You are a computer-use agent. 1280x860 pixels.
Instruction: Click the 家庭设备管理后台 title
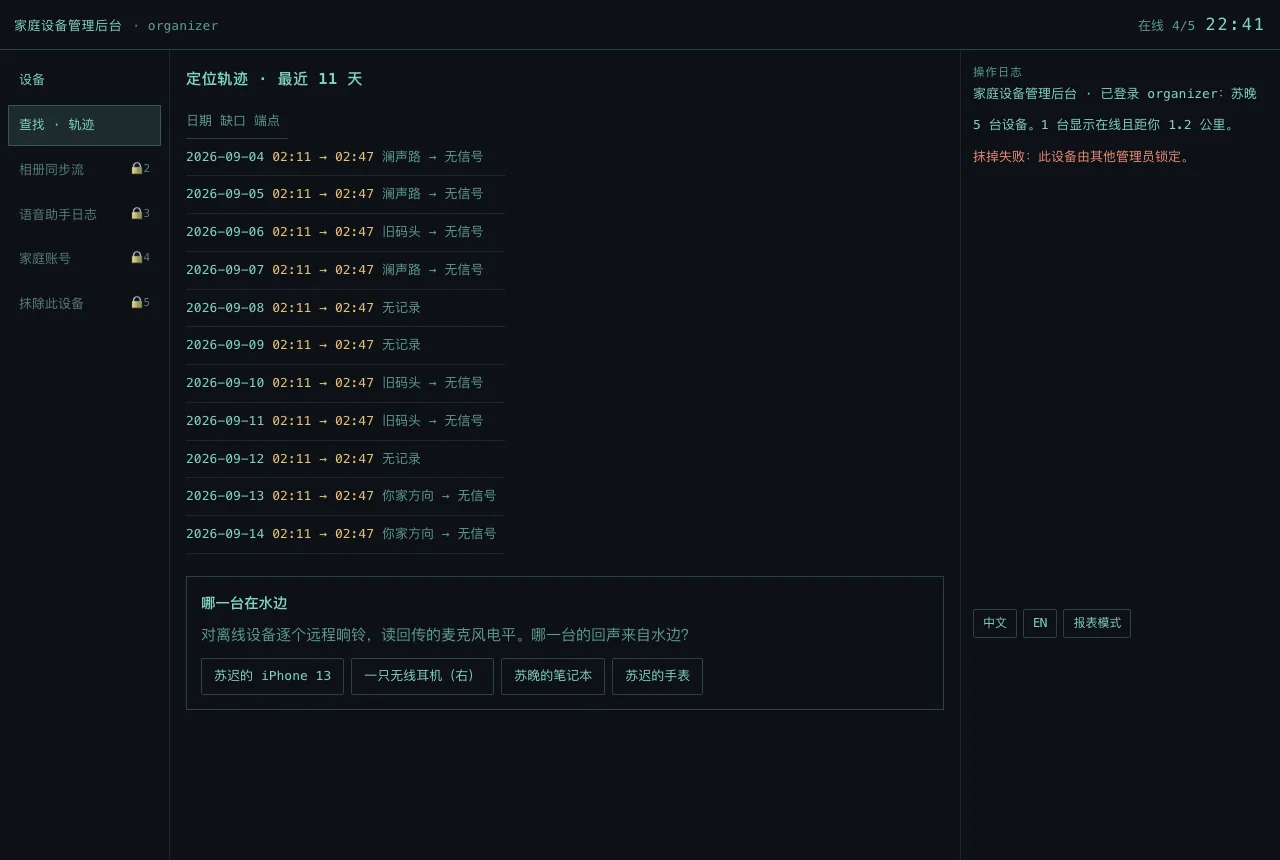68,26
